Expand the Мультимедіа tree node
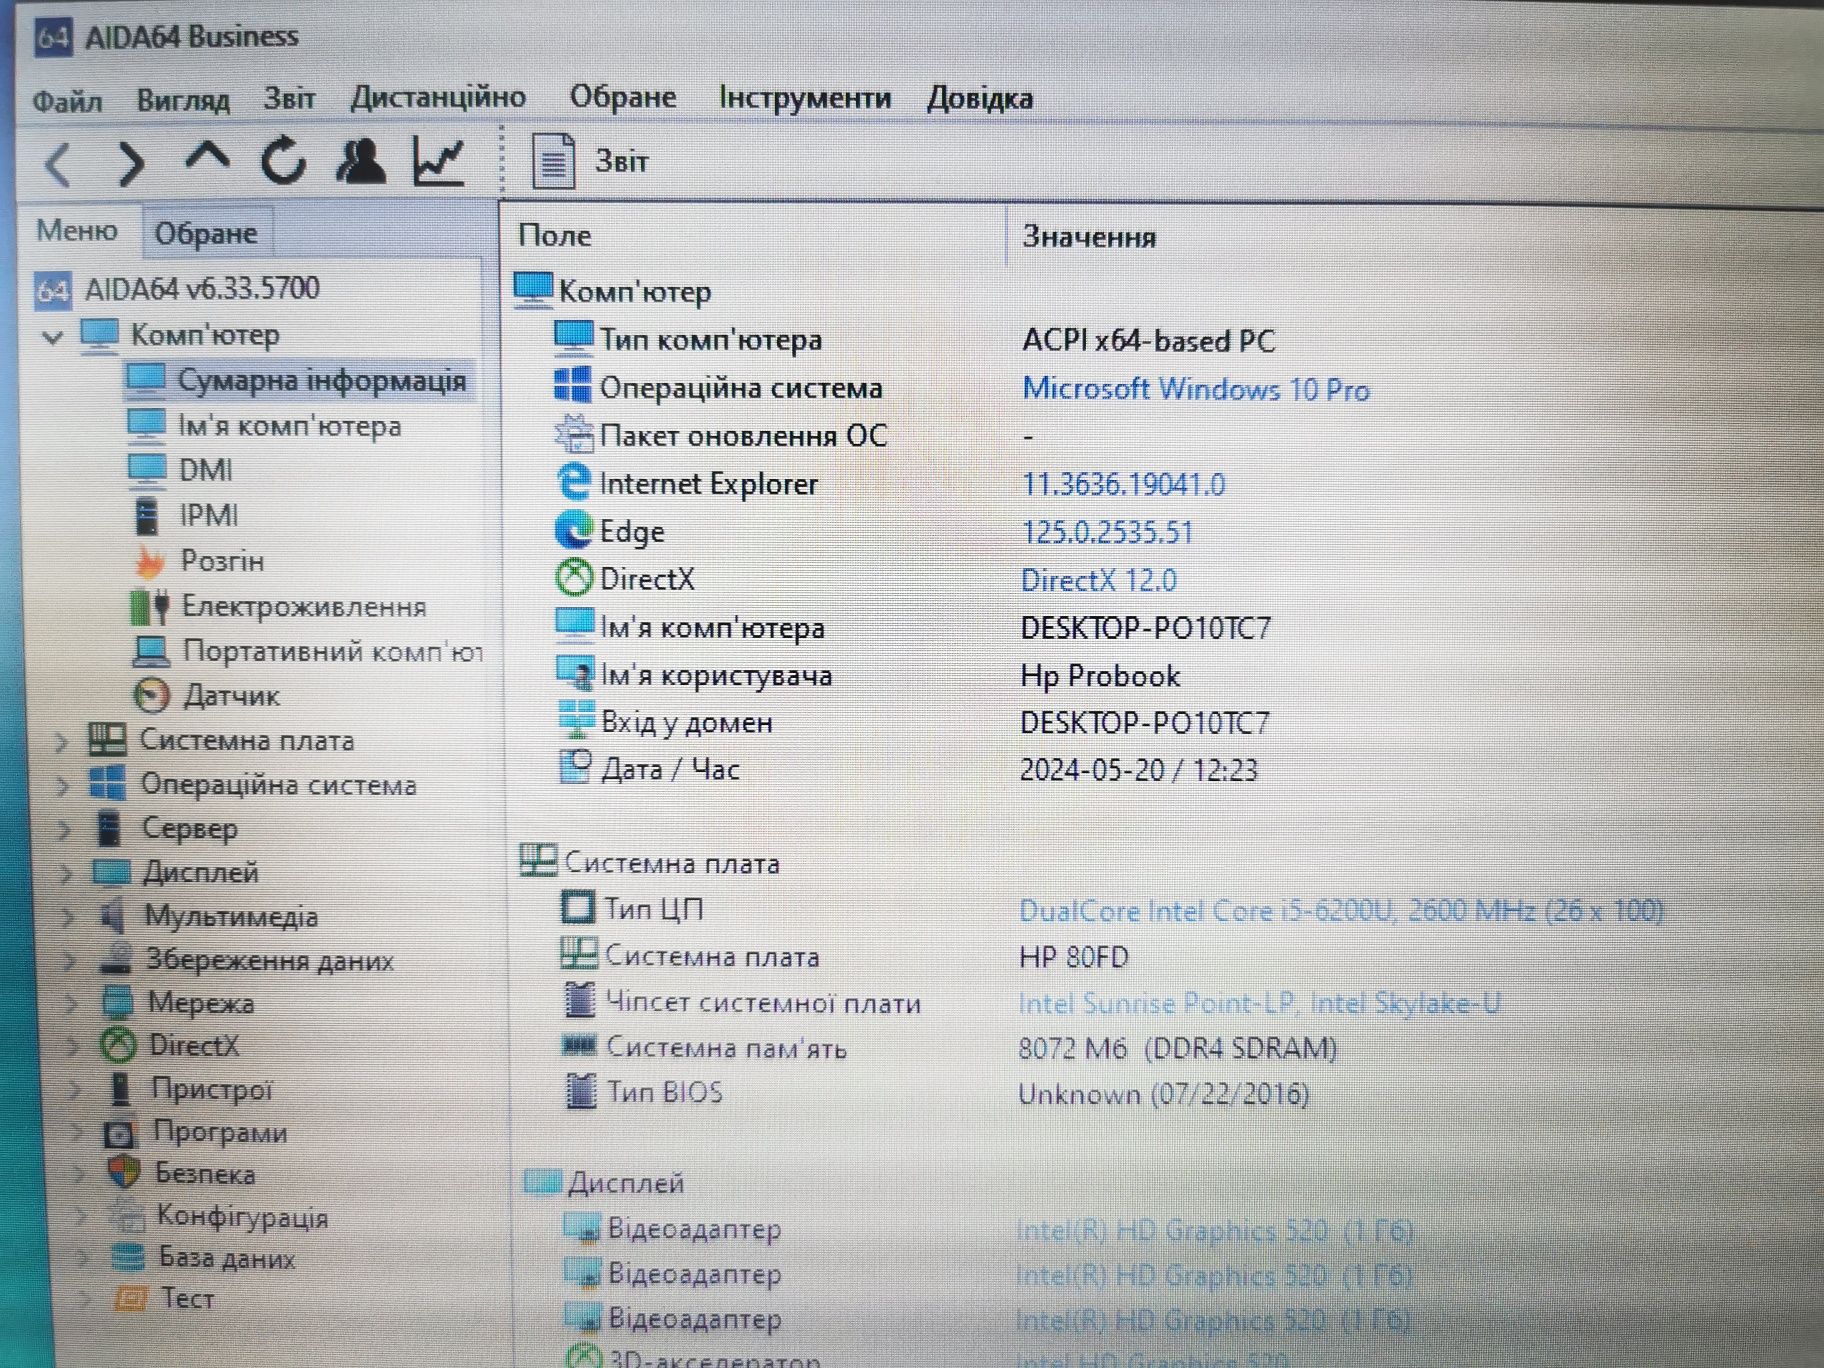 pyautogui.click(x=68, y=917)
